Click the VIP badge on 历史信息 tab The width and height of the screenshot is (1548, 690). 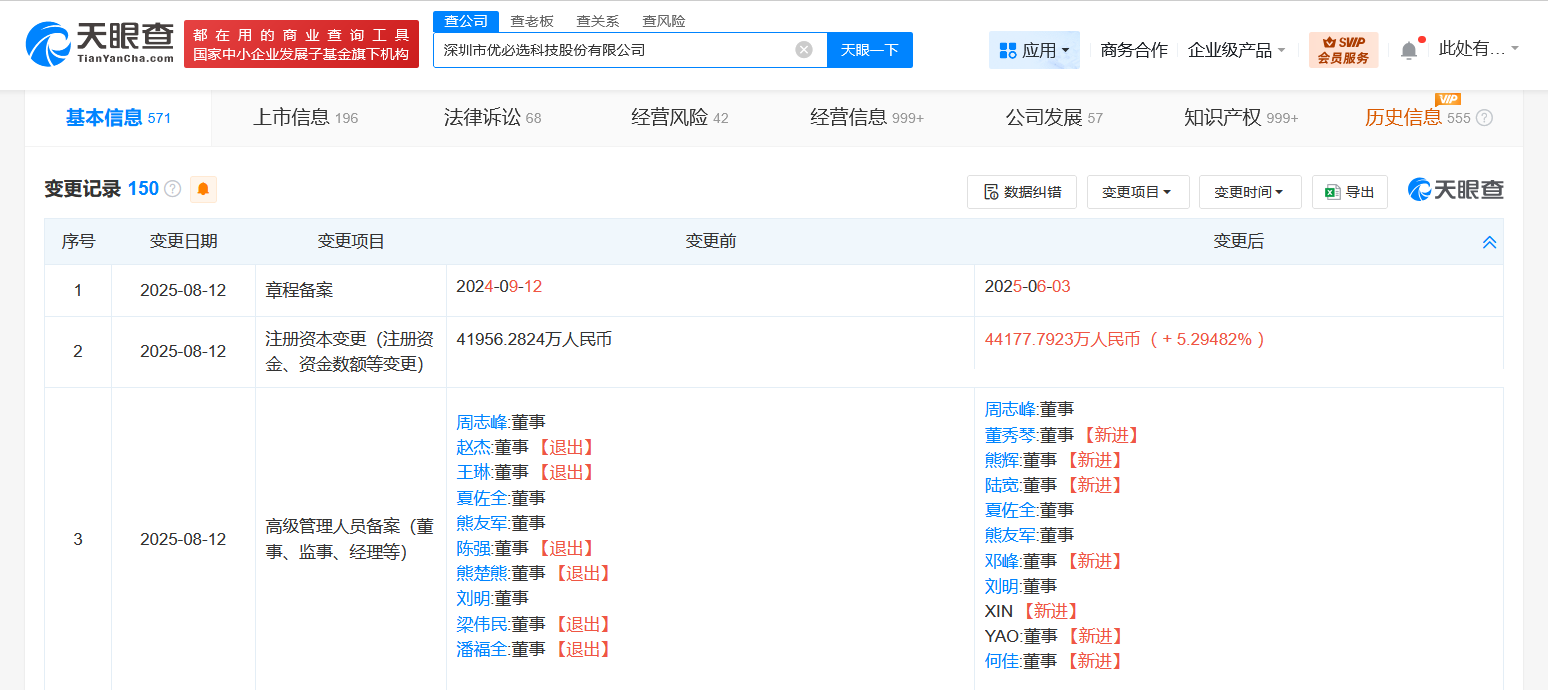click(x=1447, y=100)
